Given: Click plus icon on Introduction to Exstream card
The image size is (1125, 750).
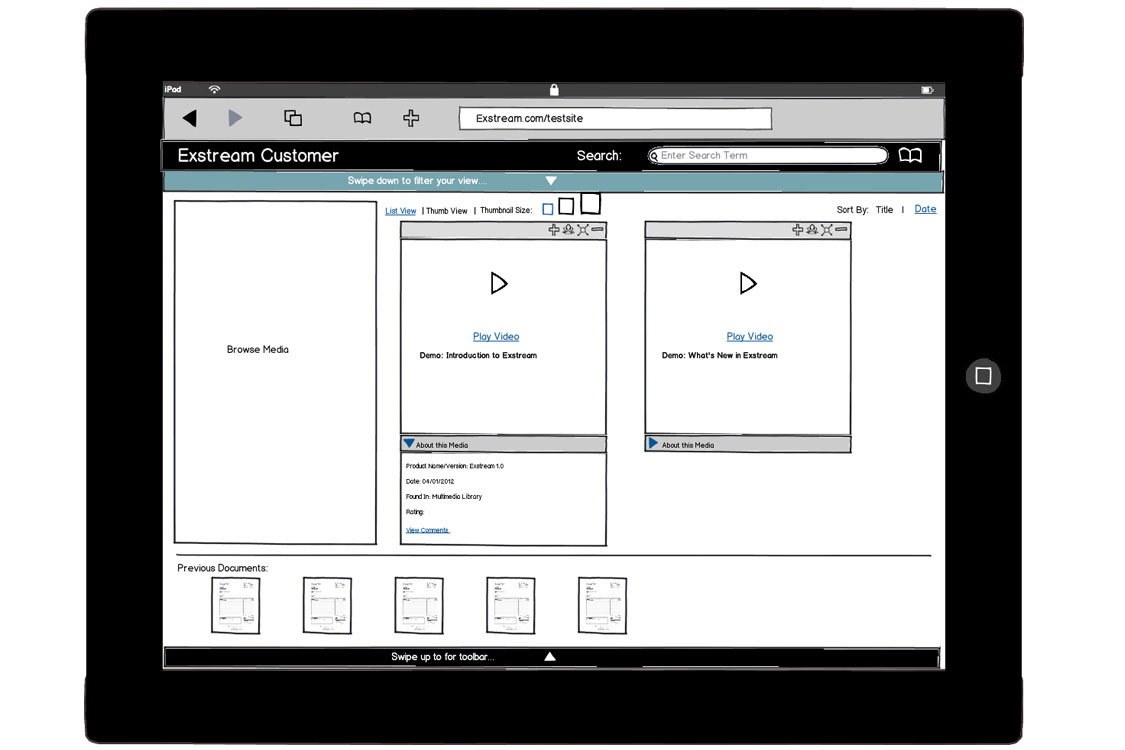Looking at the screenshot, I should 554,230.
